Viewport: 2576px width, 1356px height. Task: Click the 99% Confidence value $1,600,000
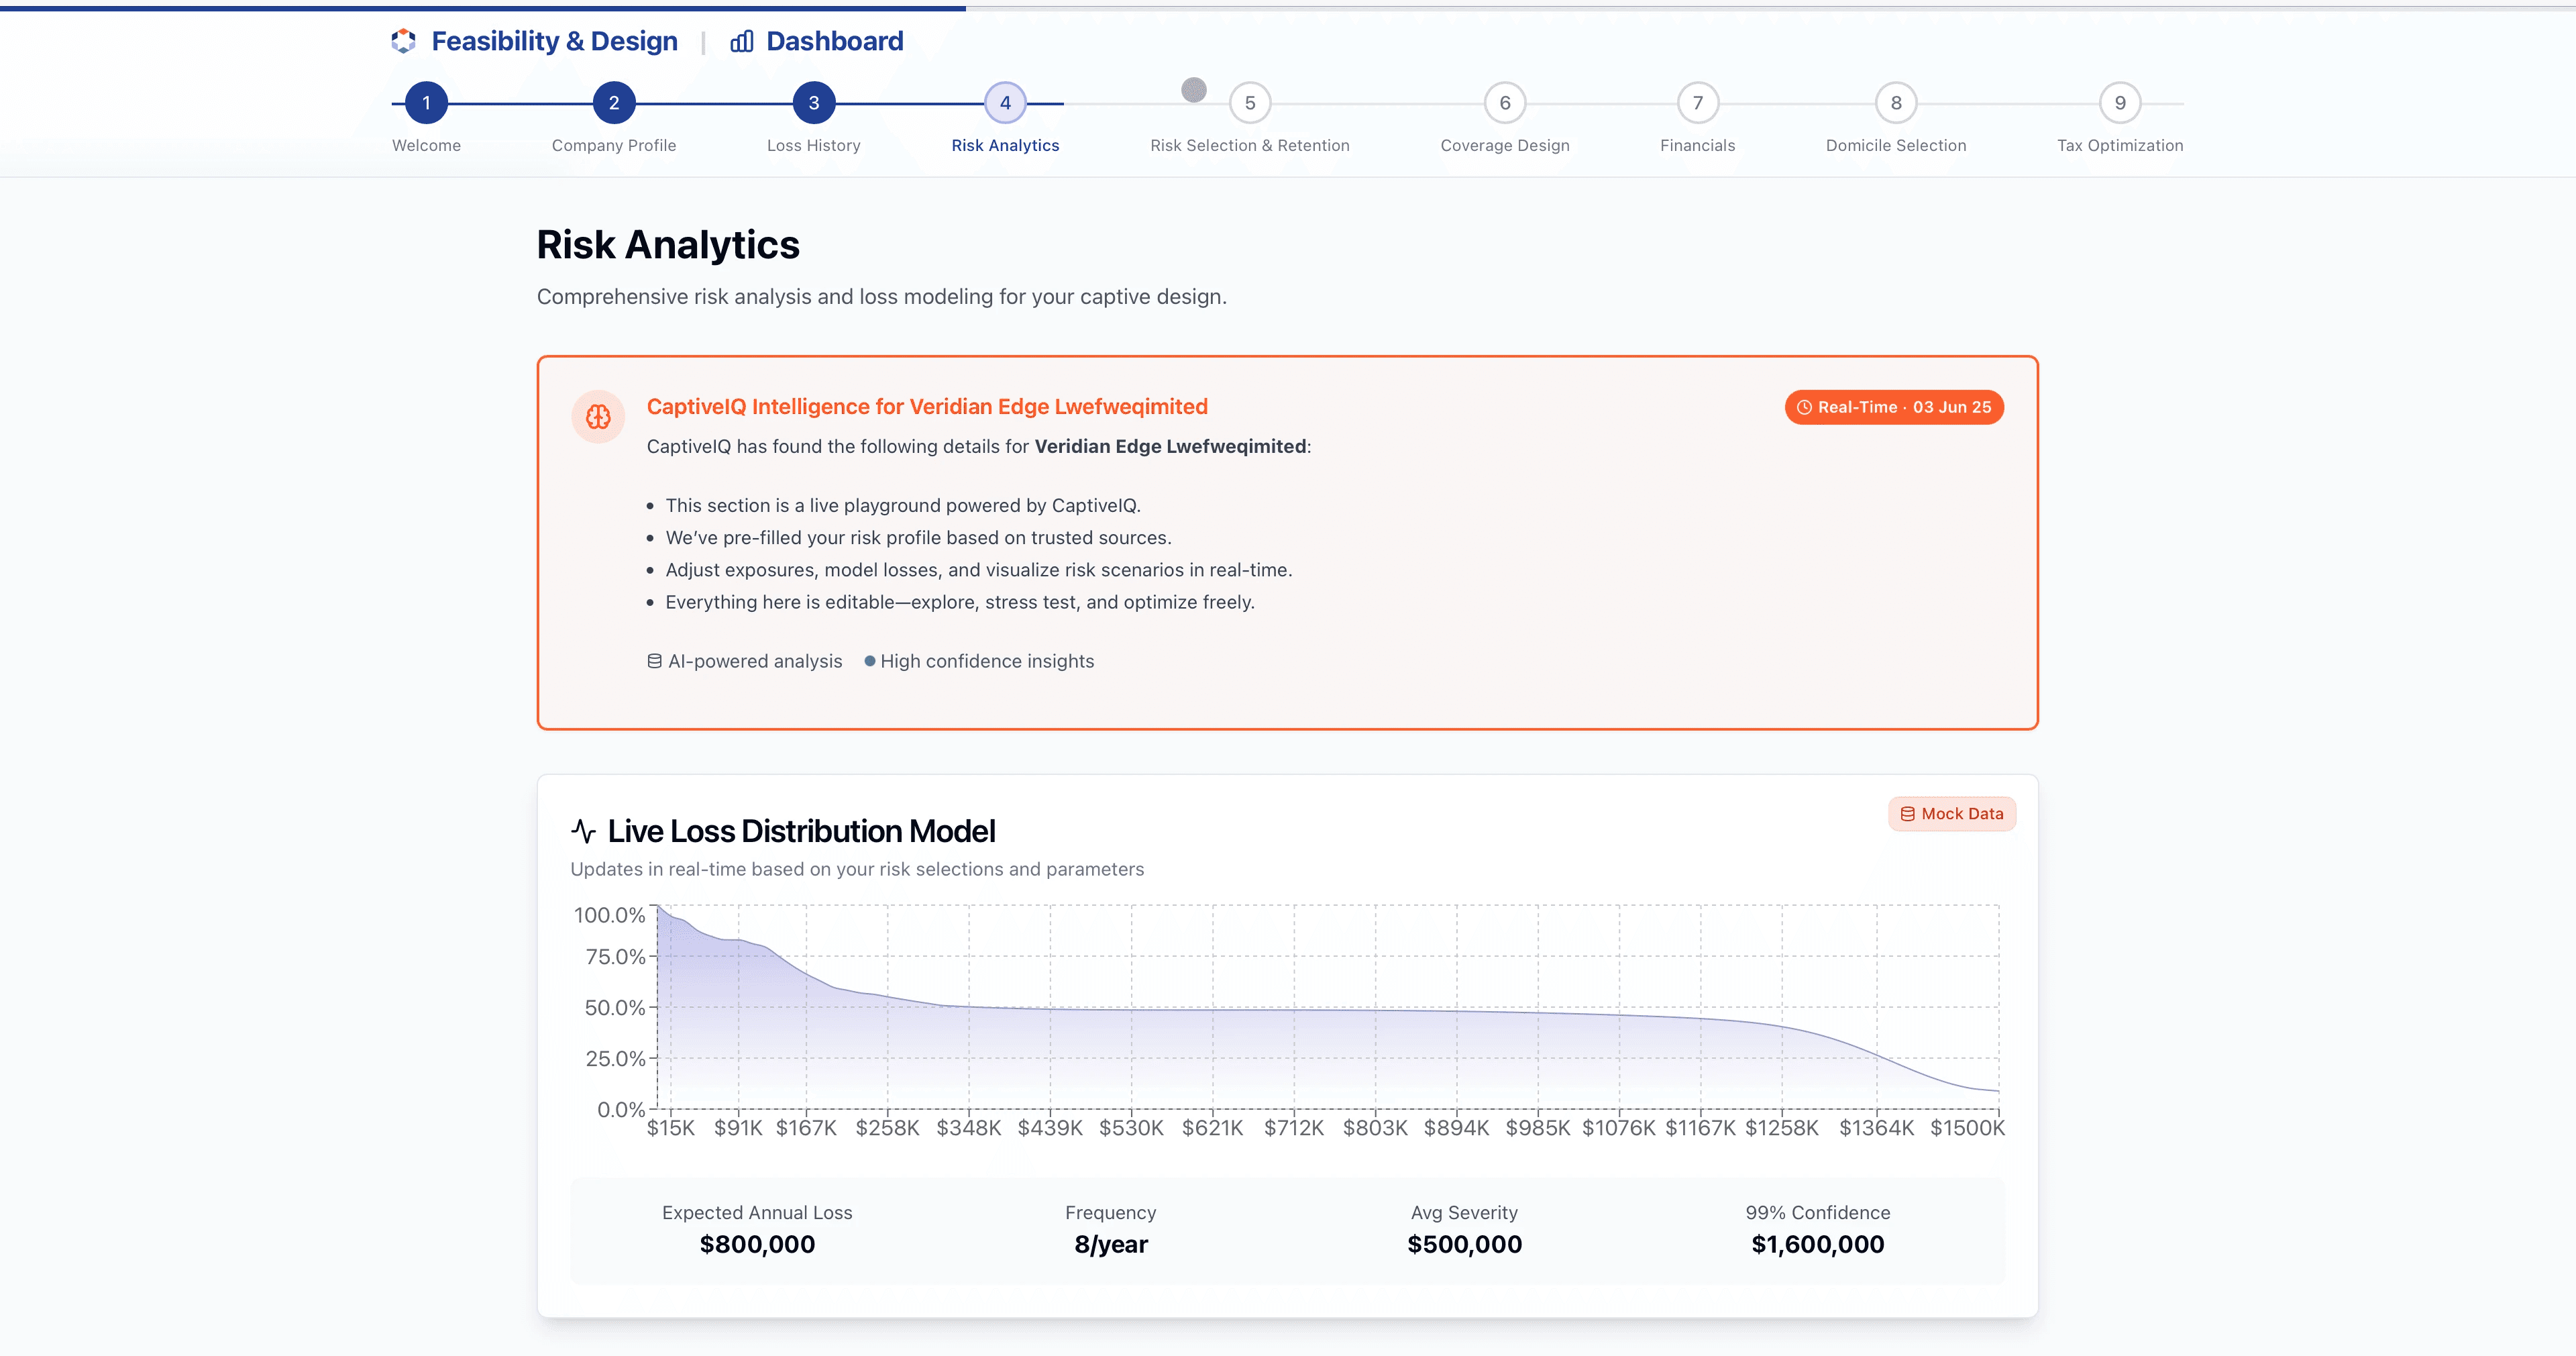[x=1818, y=1245]
